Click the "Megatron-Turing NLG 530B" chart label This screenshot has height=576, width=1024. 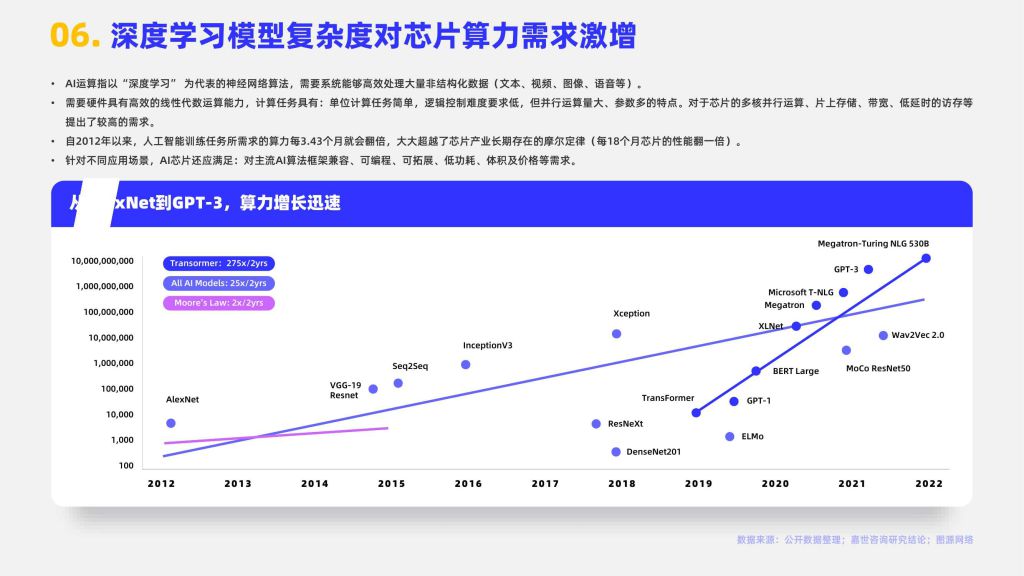pyautogui.click(x=873, y=244)
